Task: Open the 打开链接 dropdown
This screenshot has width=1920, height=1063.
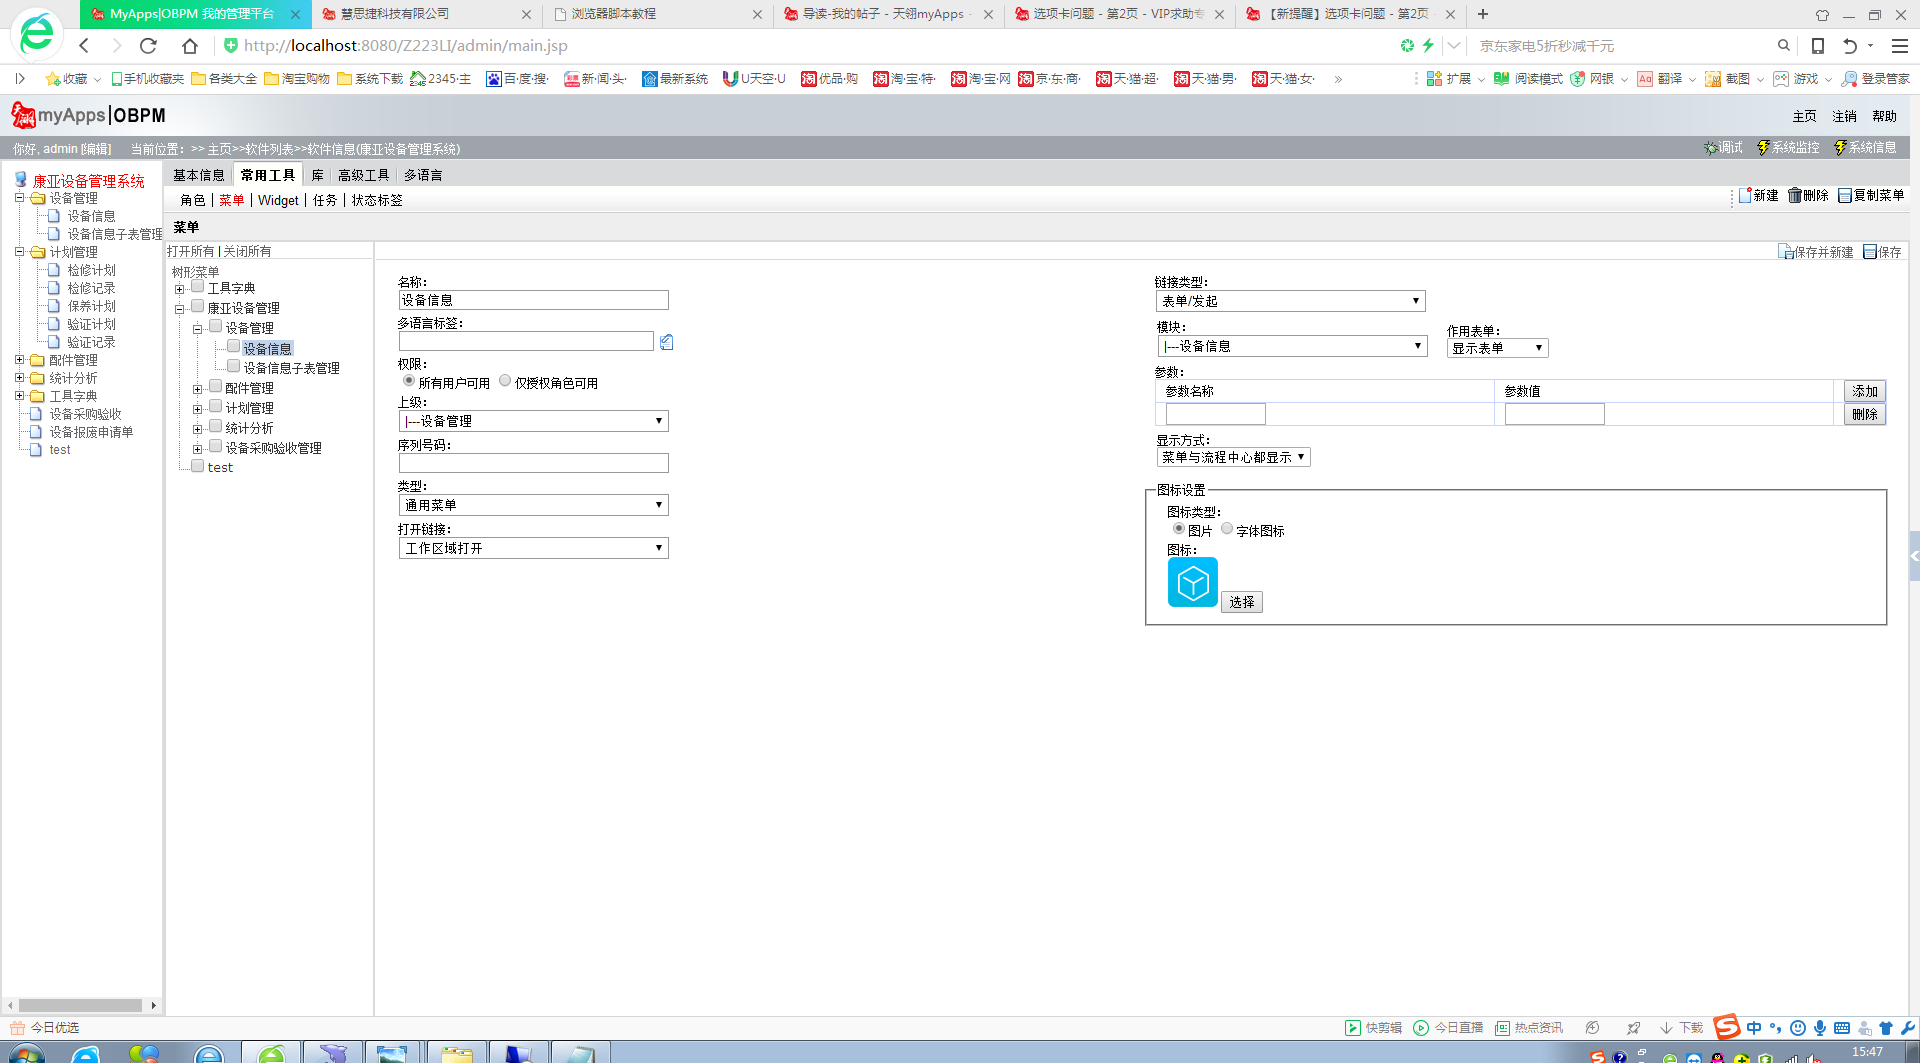Action: [x=534, y=548]
